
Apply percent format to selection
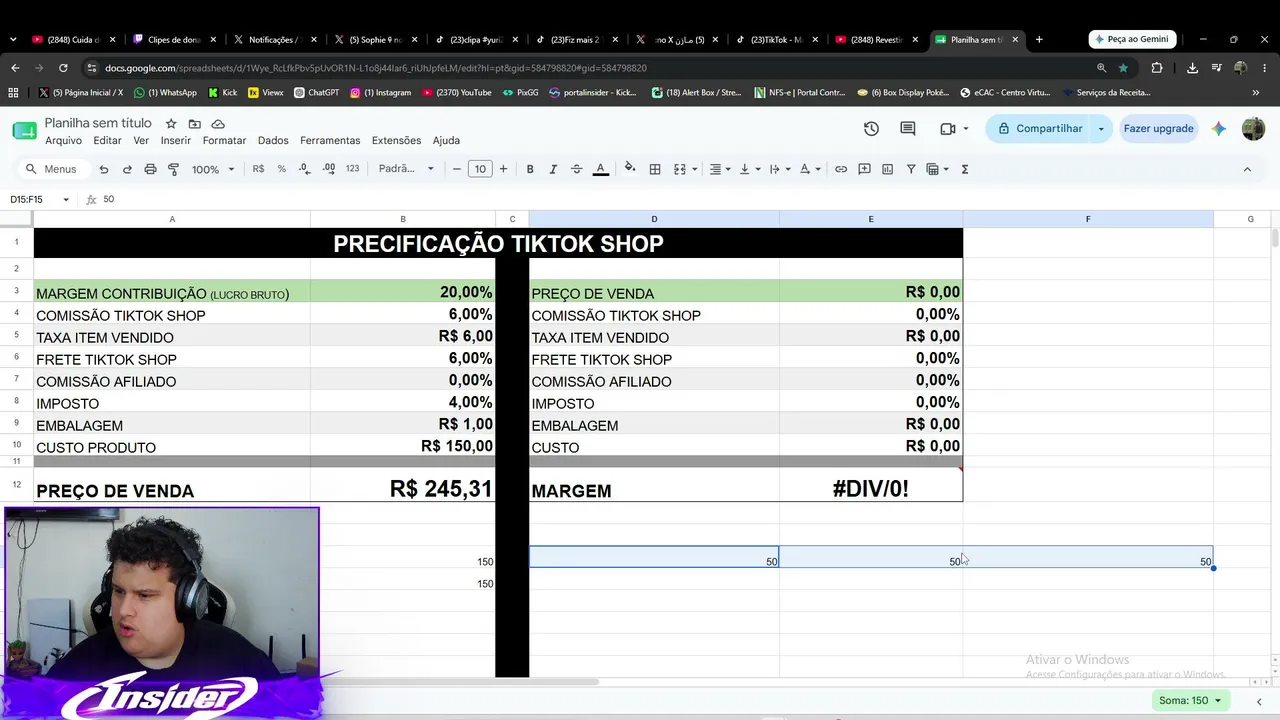point(282,169)
